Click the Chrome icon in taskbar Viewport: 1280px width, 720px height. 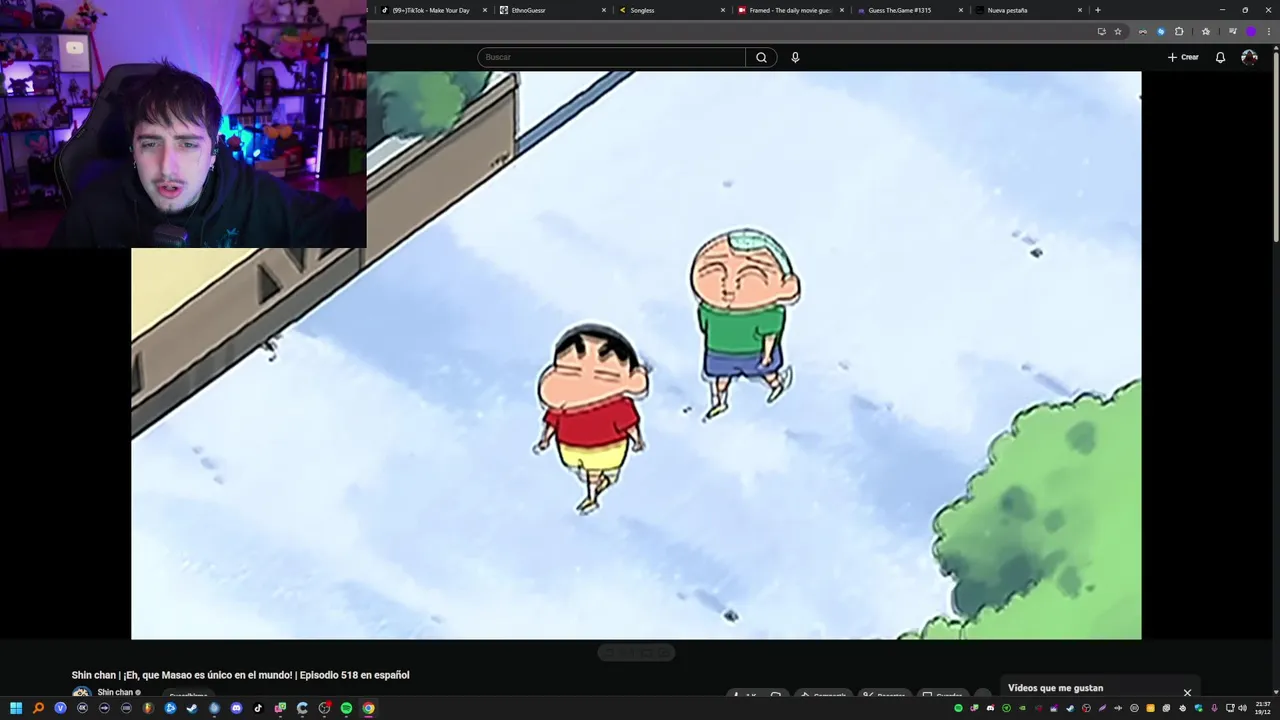point(368,708)
